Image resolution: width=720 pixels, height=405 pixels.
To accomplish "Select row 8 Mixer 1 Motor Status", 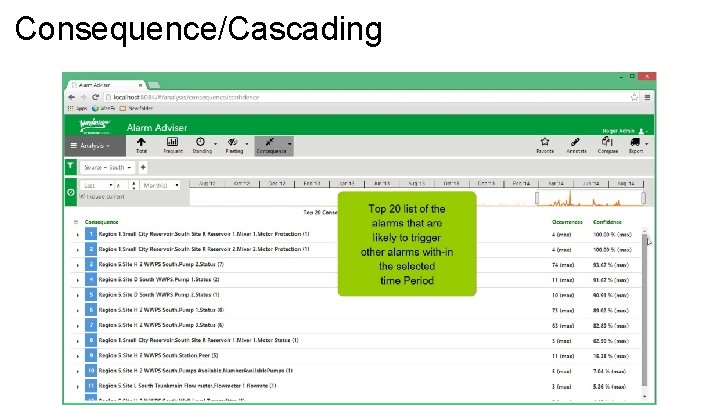I will point(358,340).
